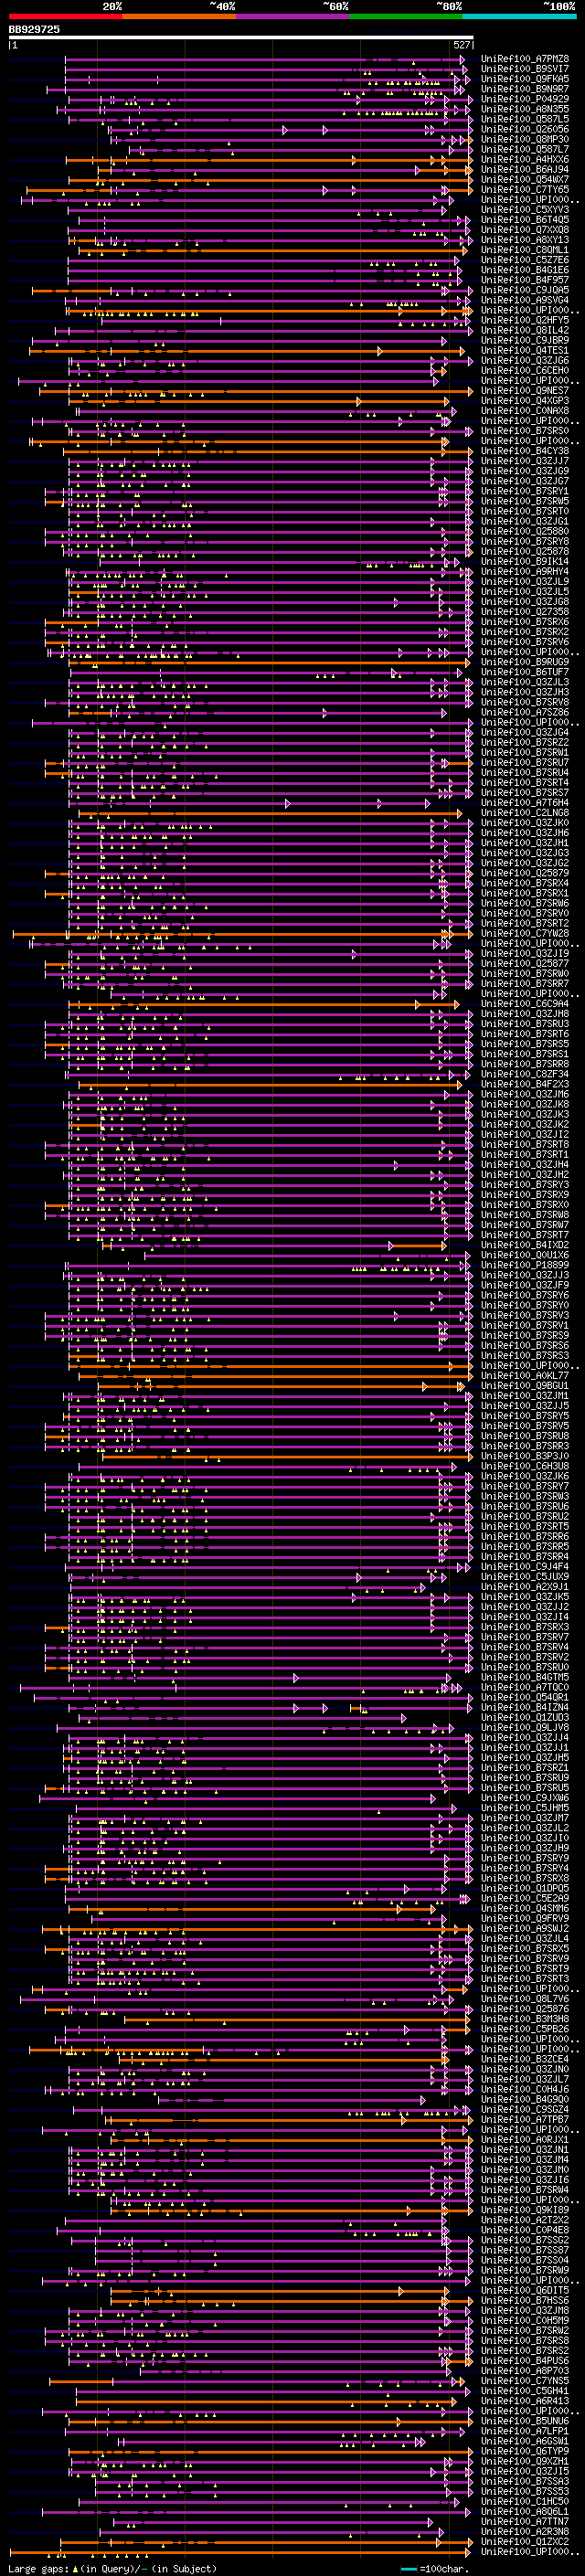
Task: Select the UniRef100_C7YW28 label
Action: coord(525,934)
